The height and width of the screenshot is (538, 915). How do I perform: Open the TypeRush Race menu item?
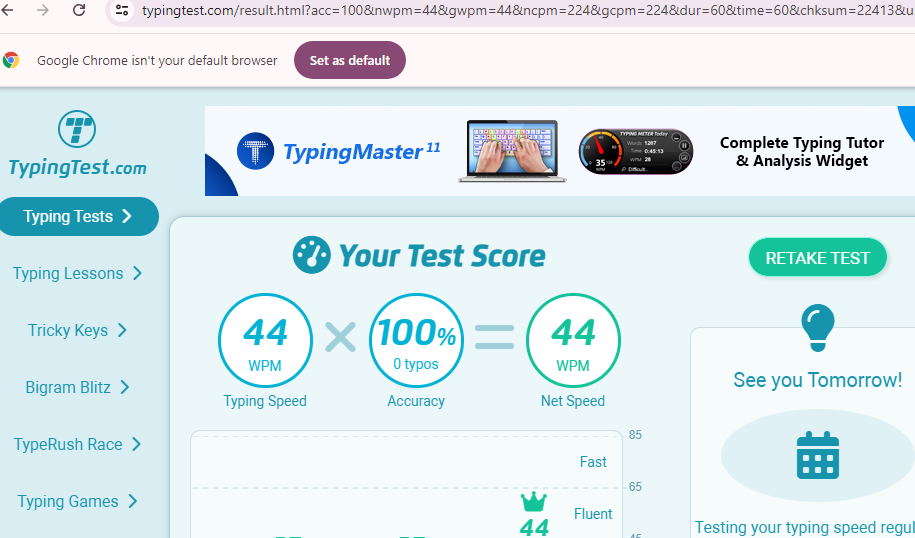click(x=68, y=444)
